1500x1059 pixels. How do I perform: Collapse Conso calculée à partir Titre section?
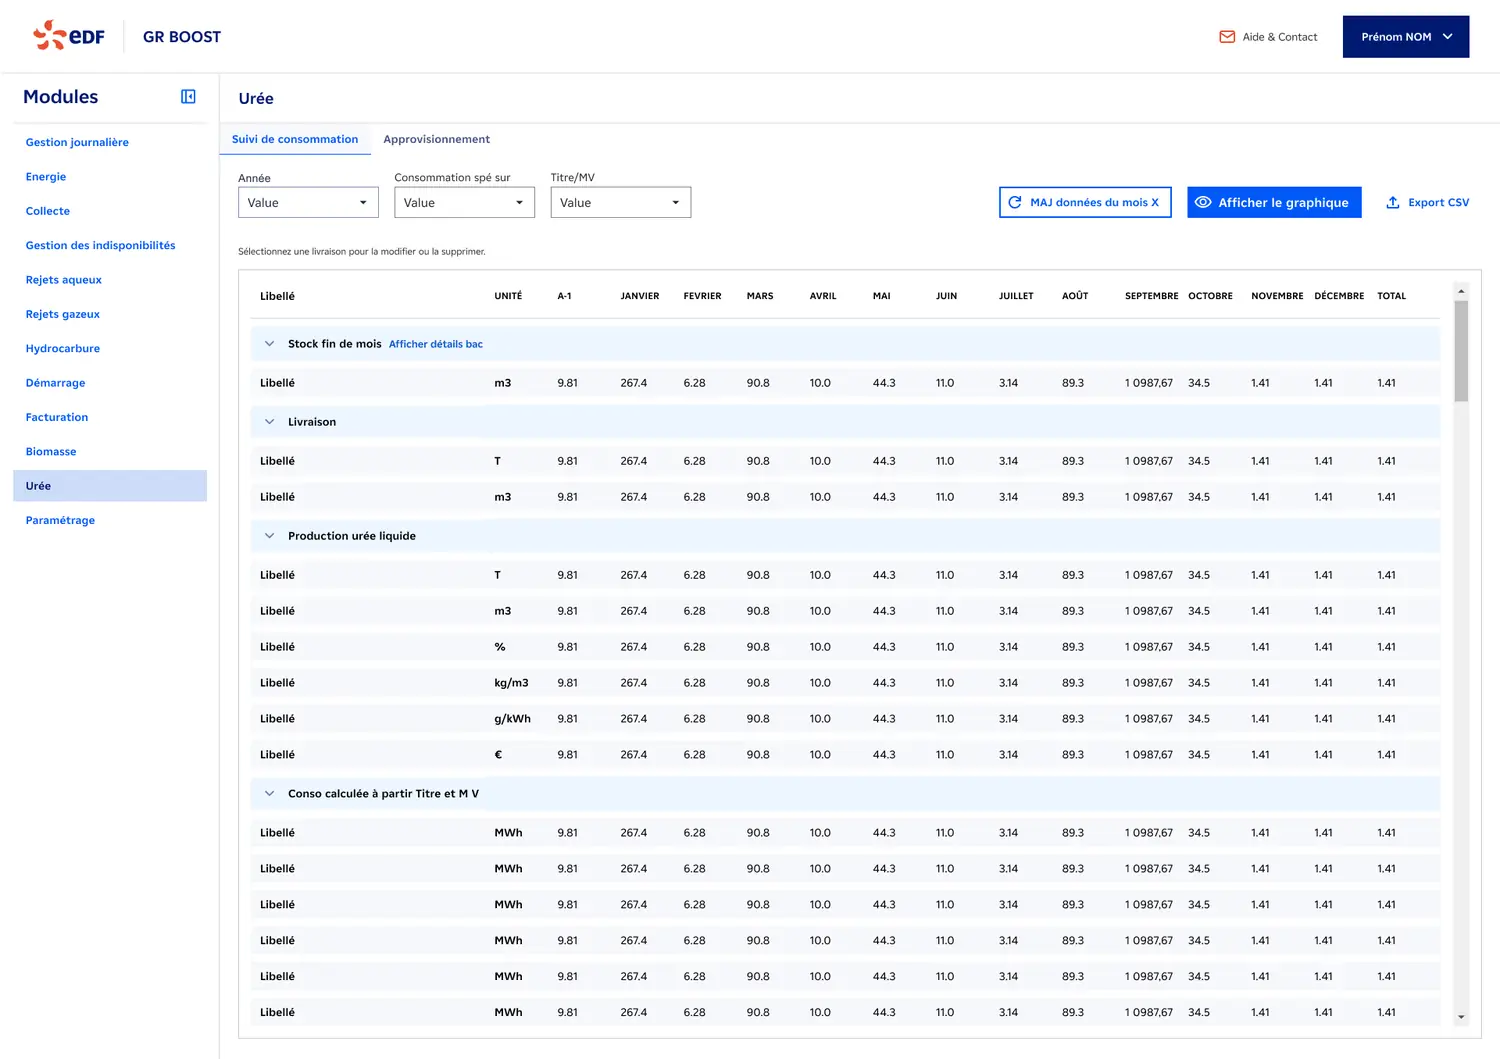pos(269,794)
